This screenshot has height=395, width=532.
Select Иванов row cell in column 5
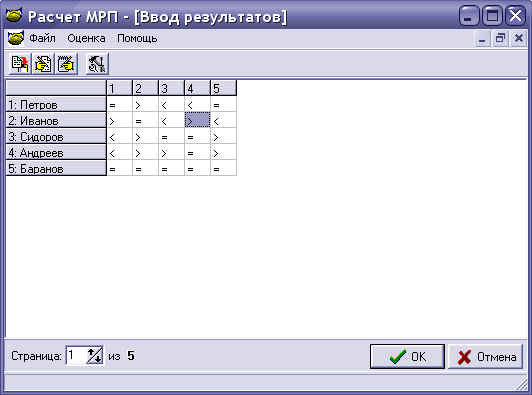(224, 120)
